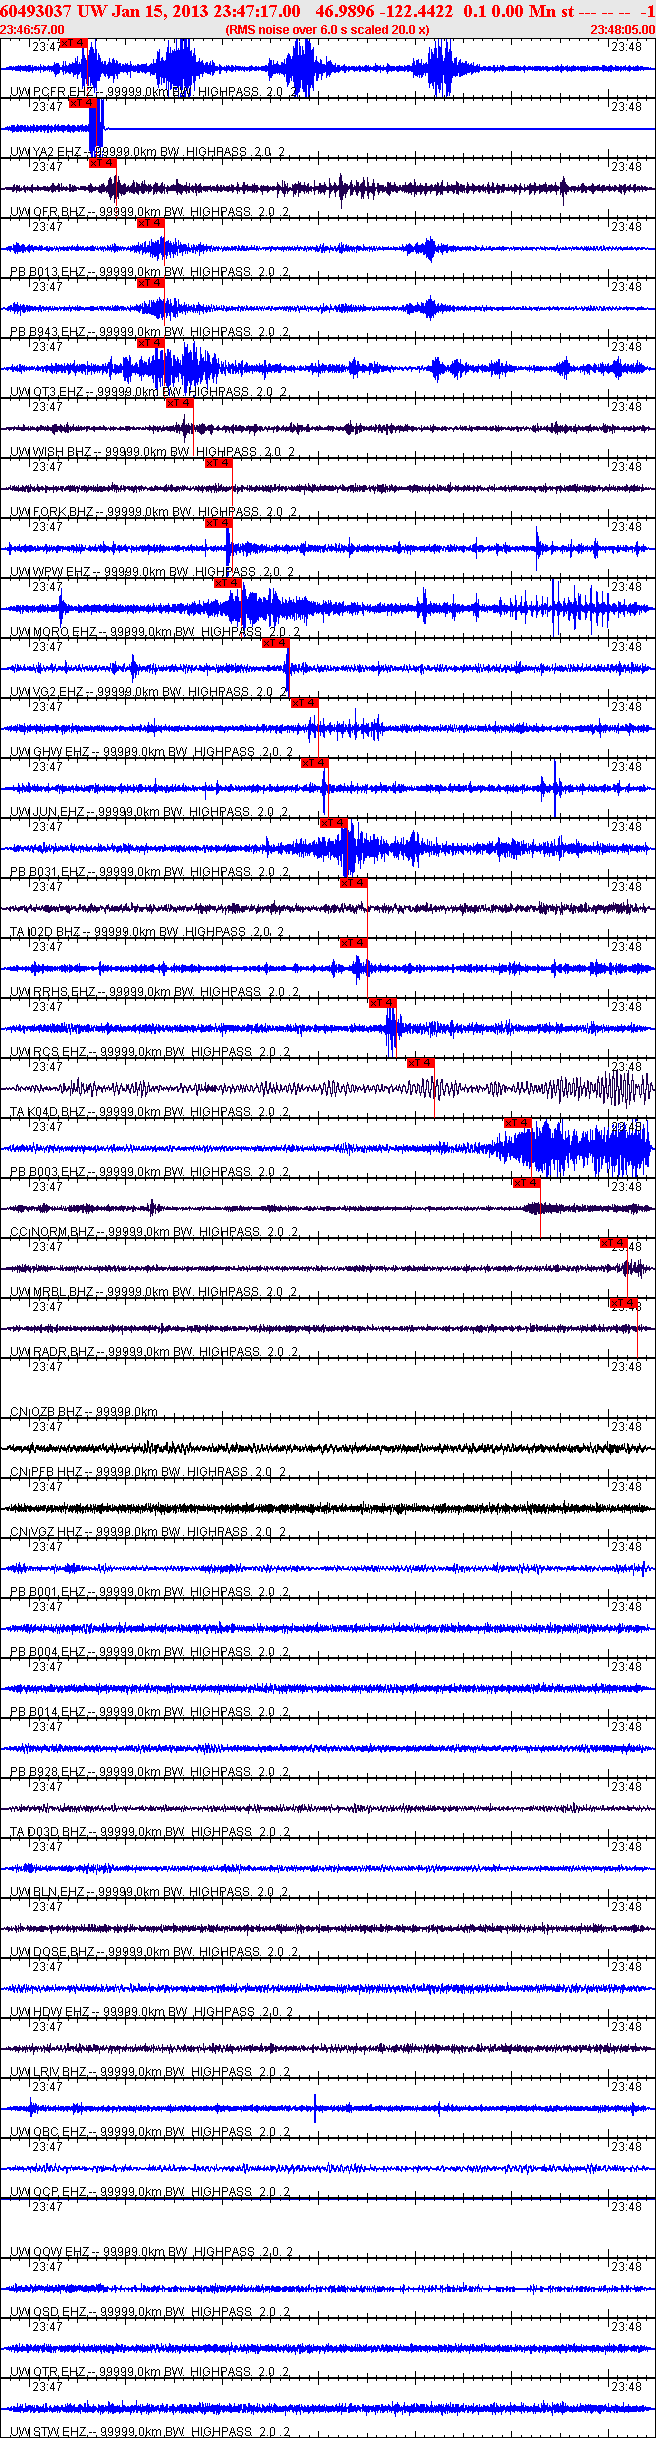Click the coordinates 46.9896 -122.4422
Viewport: 656px width, 2438px height.
384,11
